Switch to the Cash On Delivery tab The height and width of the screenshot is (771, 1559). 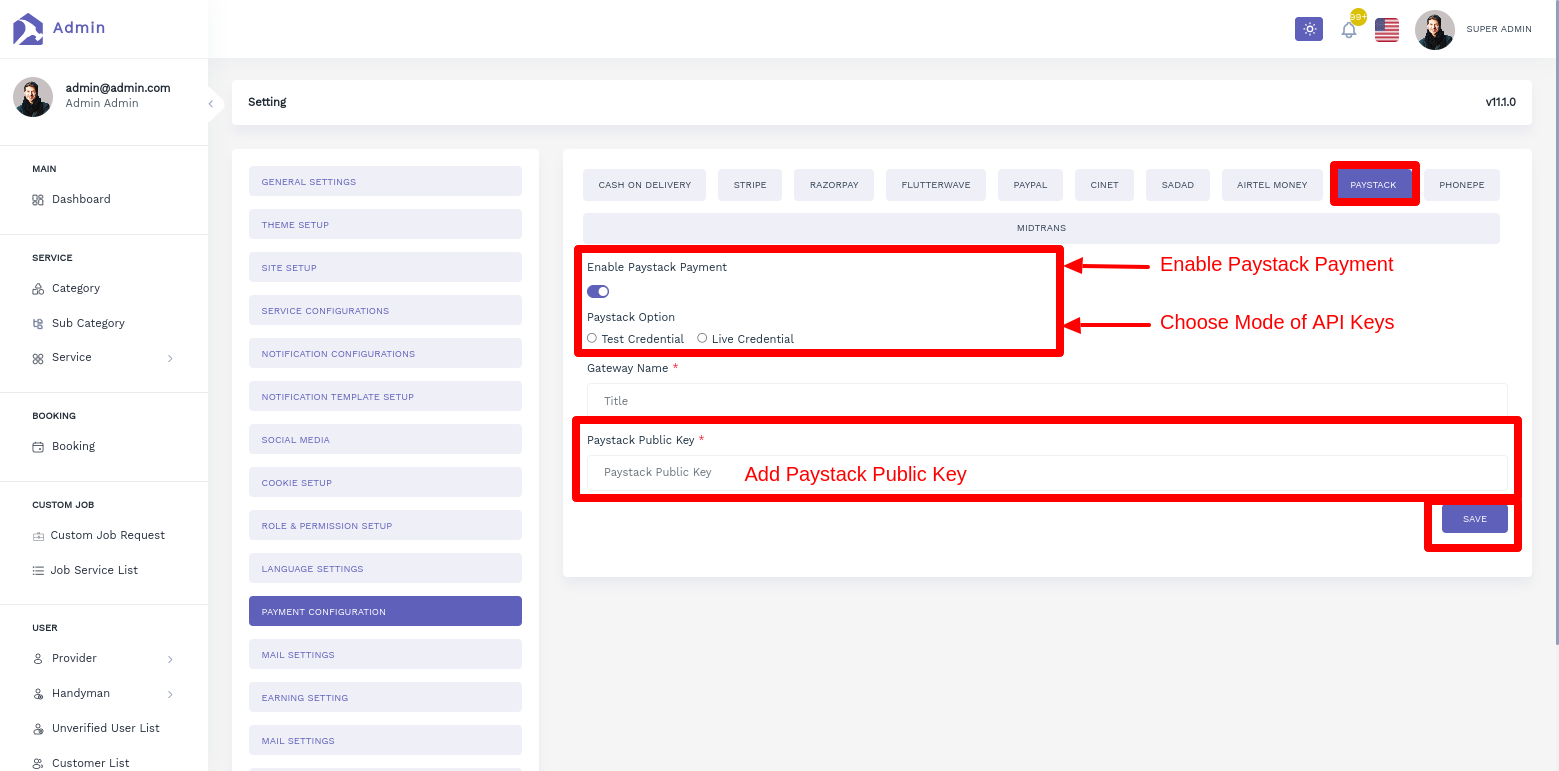coord(644,185)
